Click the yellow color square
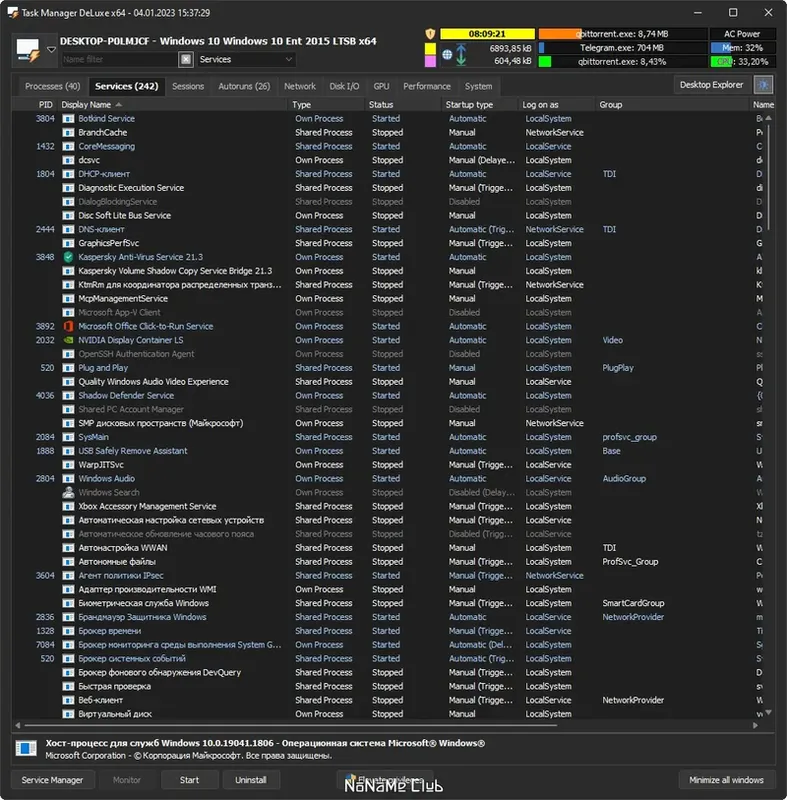This screenshot has height=800, width=787. [430, 48]
